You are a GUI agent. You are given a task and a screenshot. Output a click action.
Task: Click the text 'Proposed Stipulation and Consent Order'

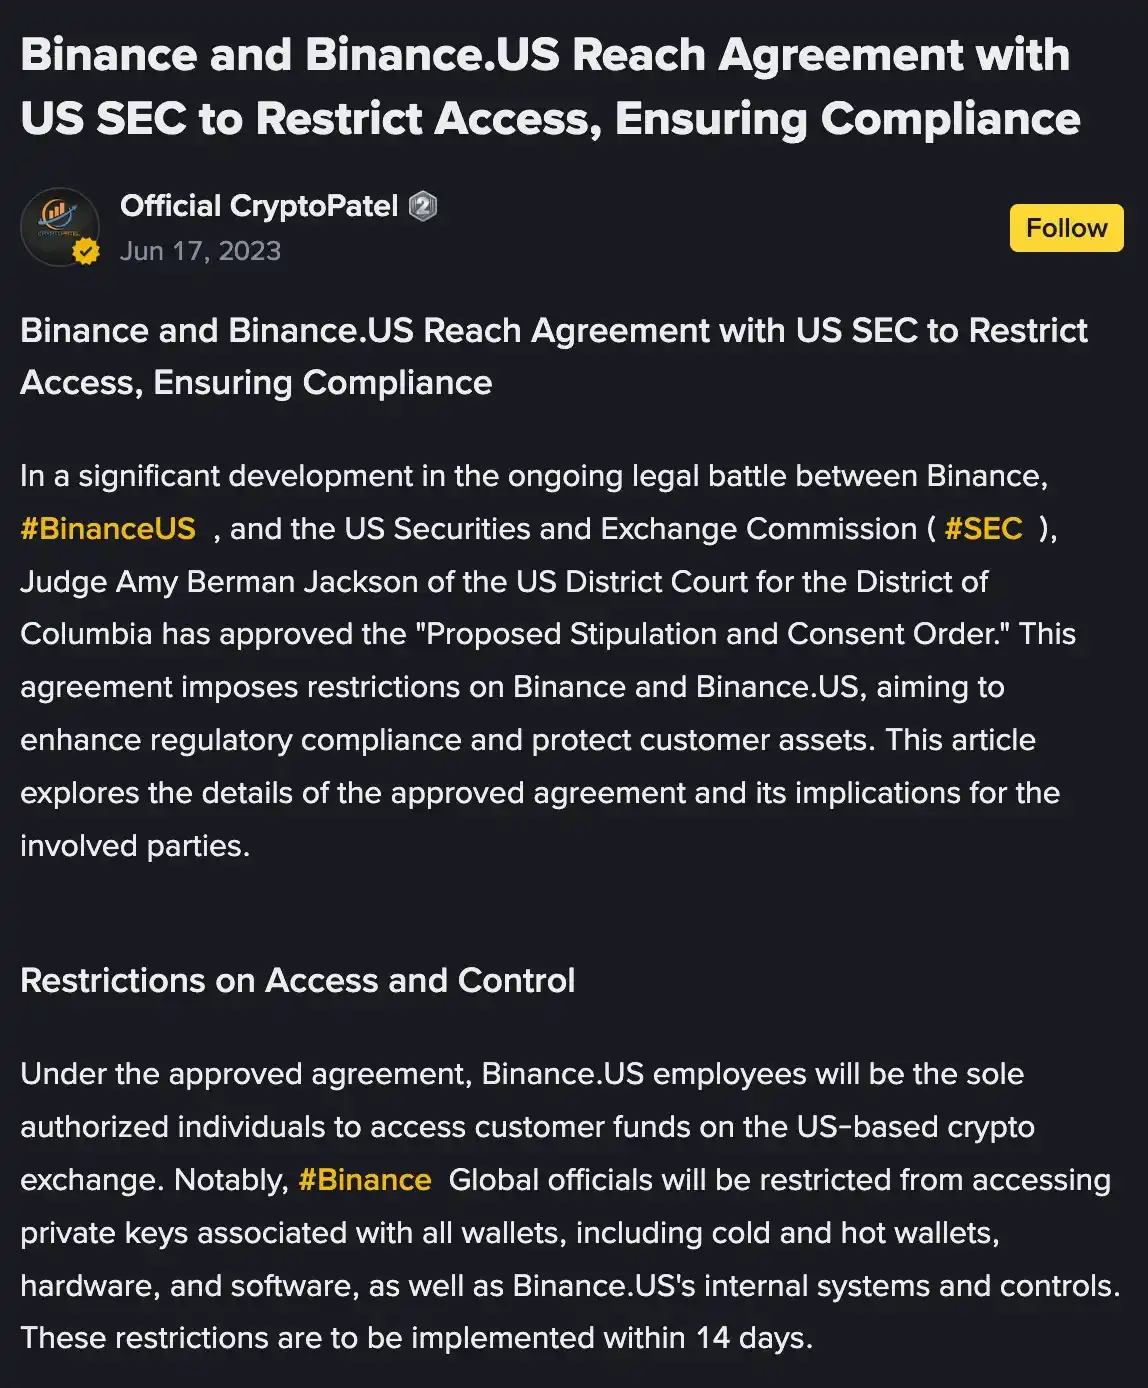click(712, 634)
